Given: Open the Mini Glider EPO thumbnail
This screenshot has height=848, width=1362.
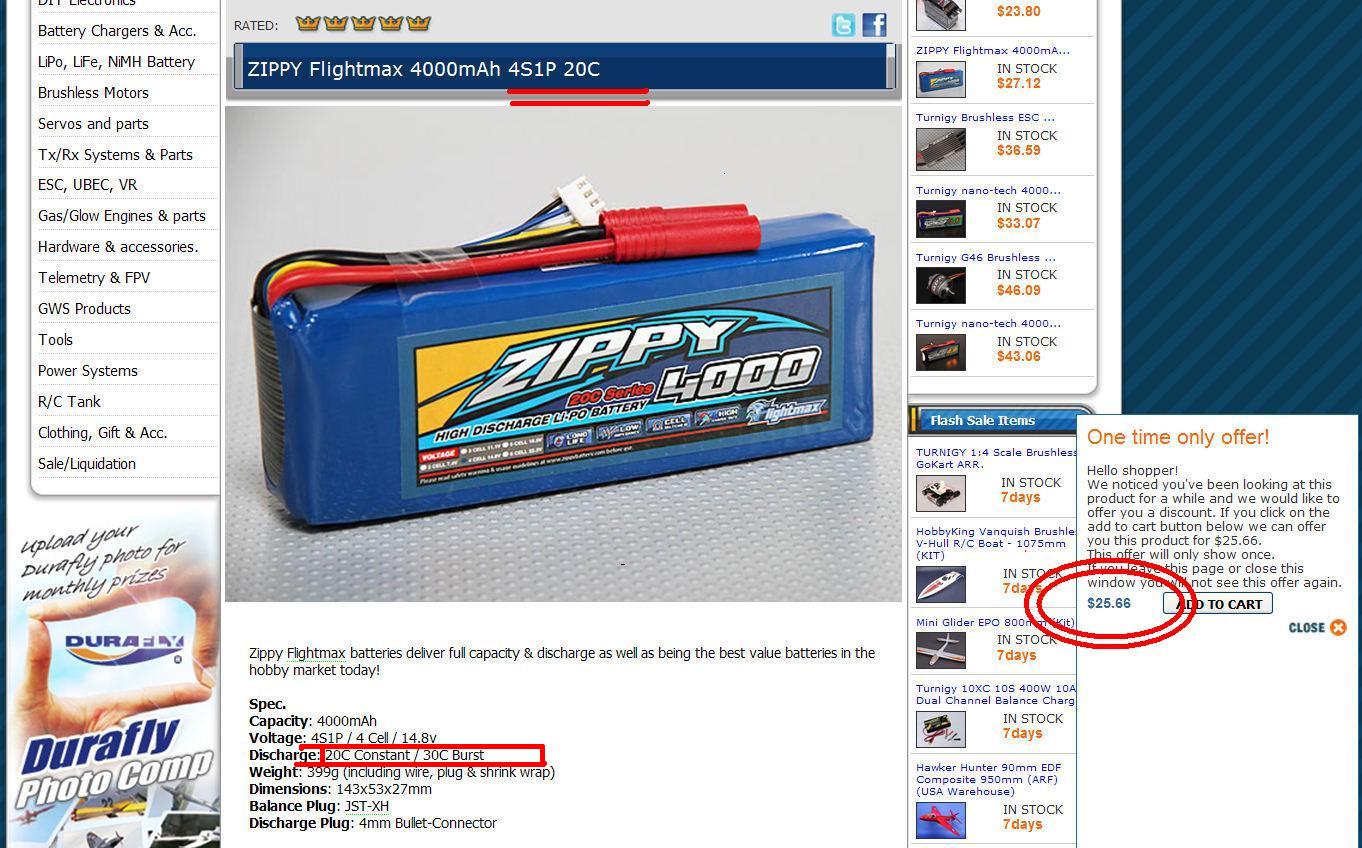Looking at the screenshot, I should [940, 650].
